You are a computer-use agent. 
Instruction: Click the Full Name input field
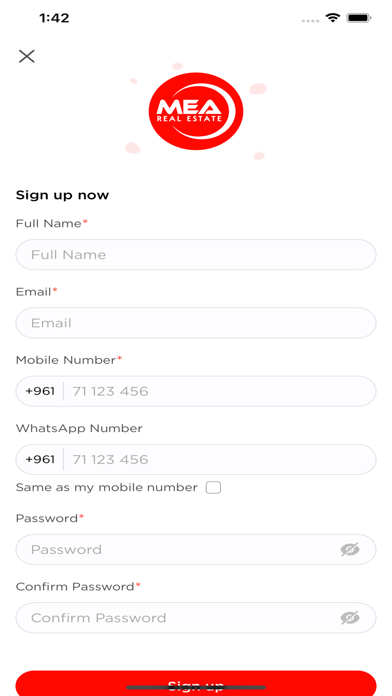[x=196, y=255]
